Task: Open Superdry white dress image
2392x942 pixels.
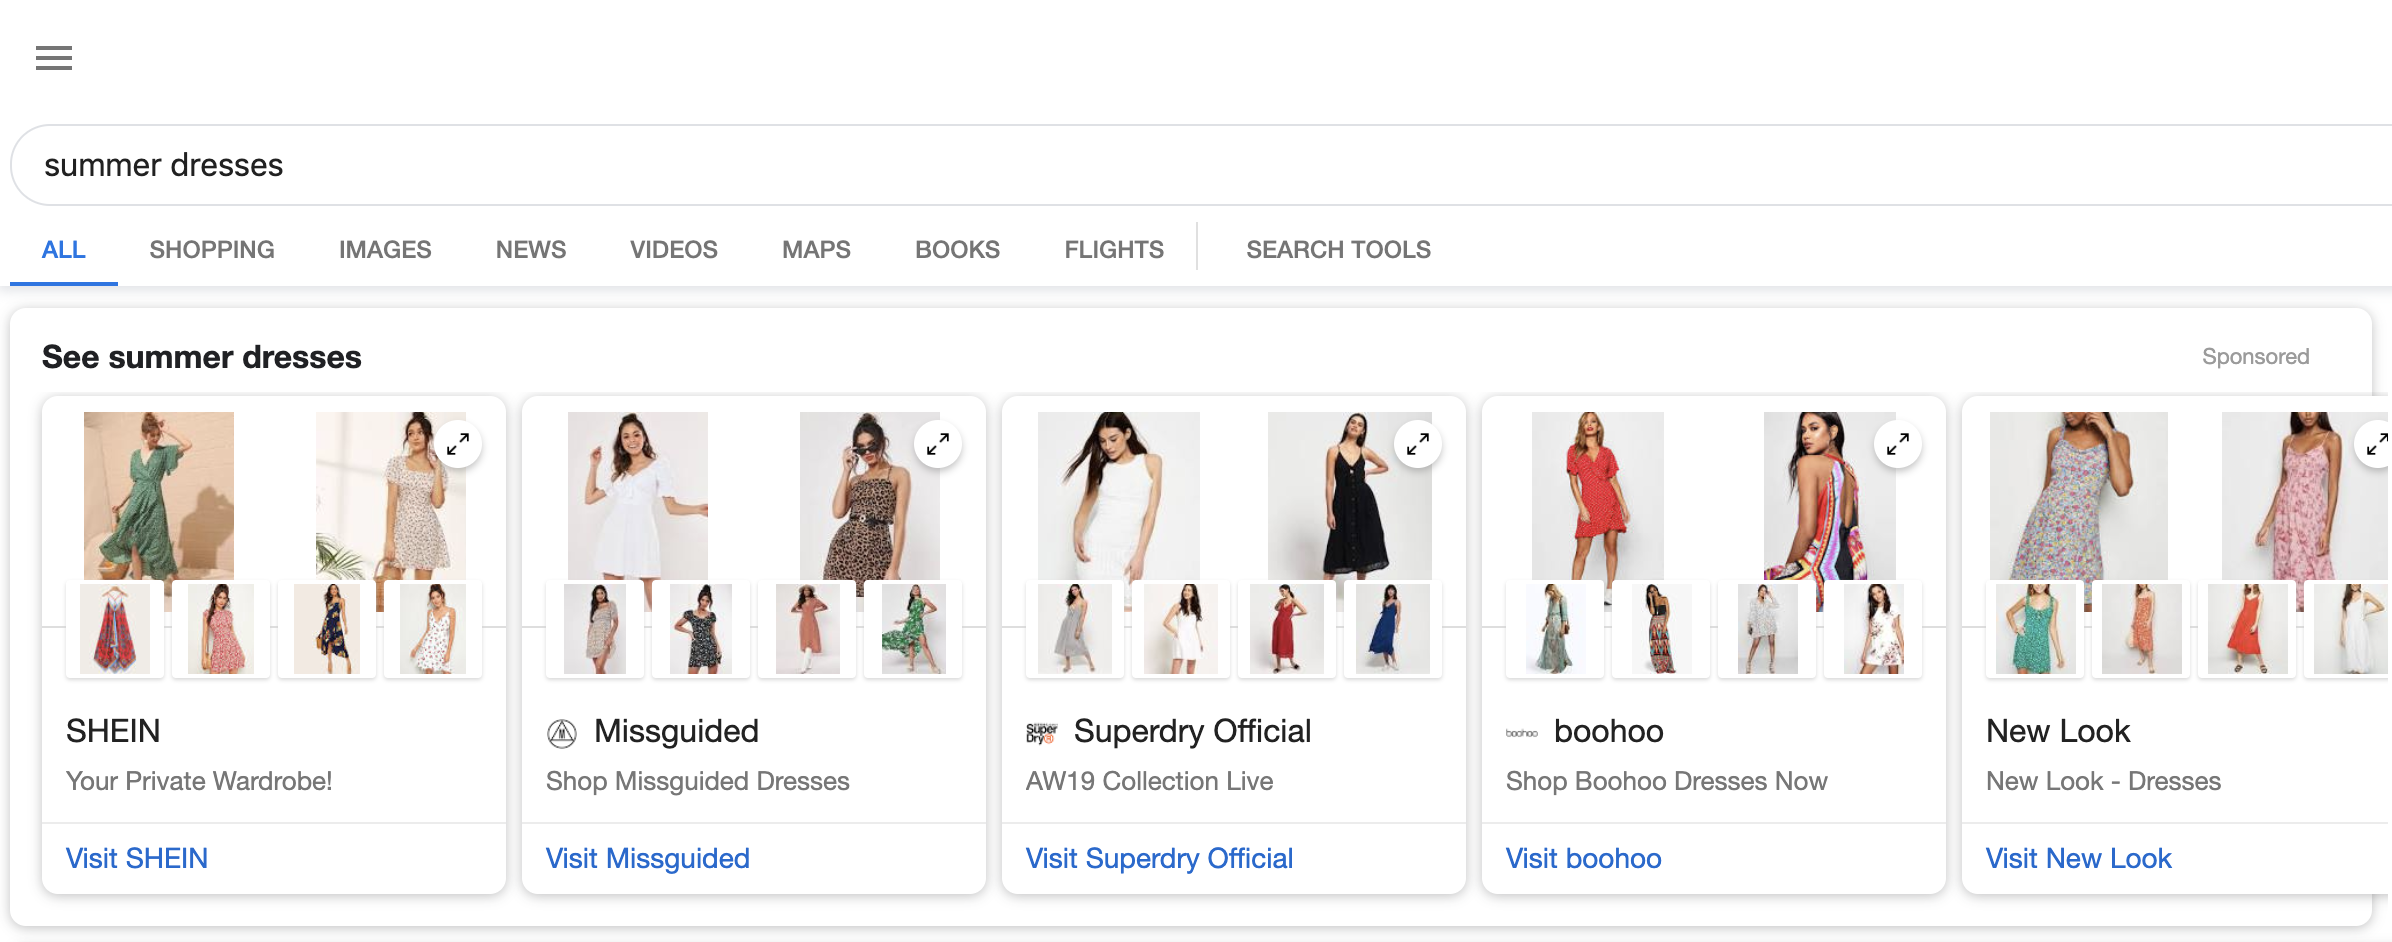Action: pyautogui.click(x=1119, y=495)
